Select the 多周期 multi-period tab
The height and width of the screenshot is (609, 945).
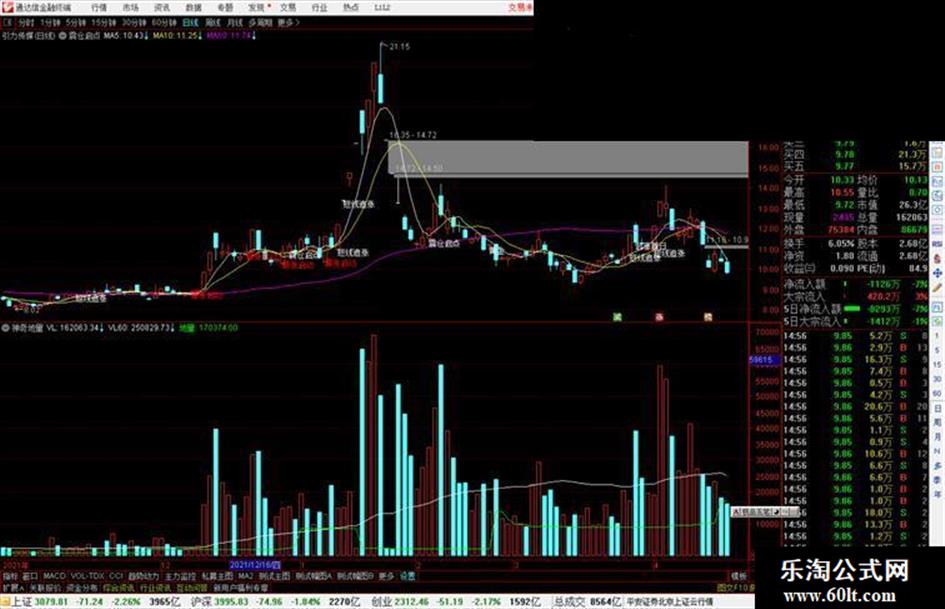[260, 22]
